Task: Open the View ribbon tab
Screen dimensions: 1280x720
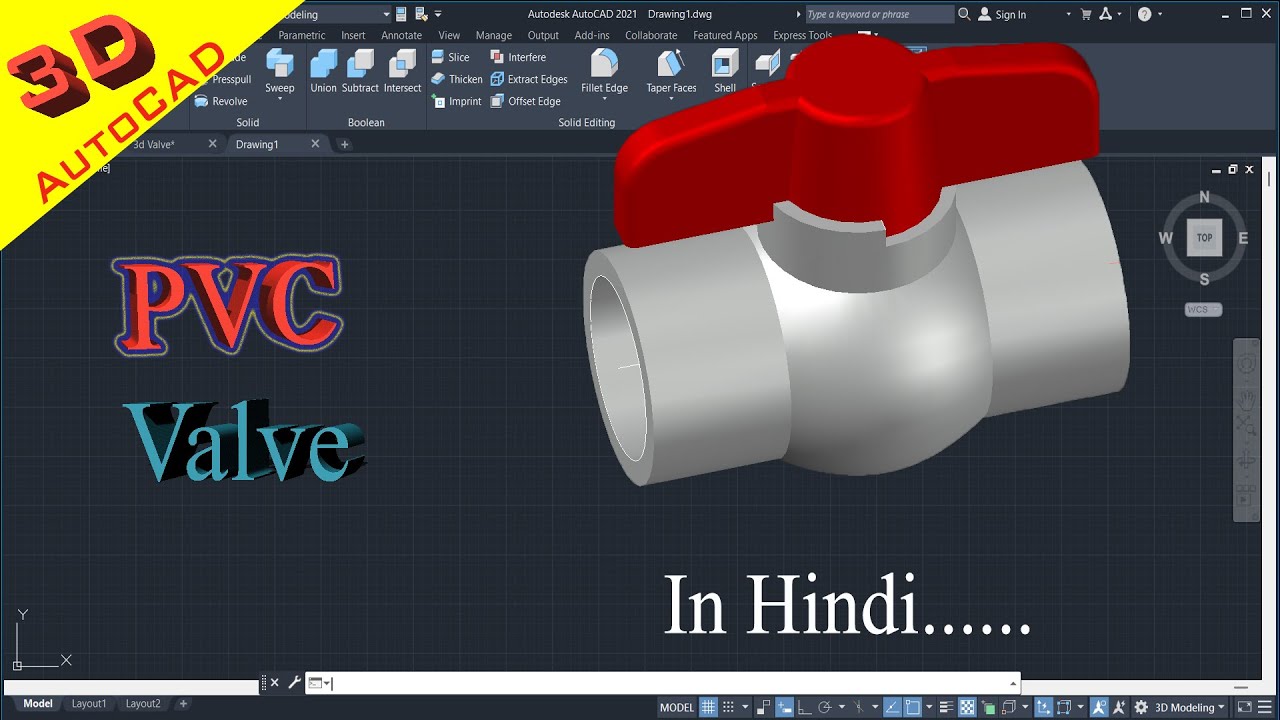Action: point(449,35)
